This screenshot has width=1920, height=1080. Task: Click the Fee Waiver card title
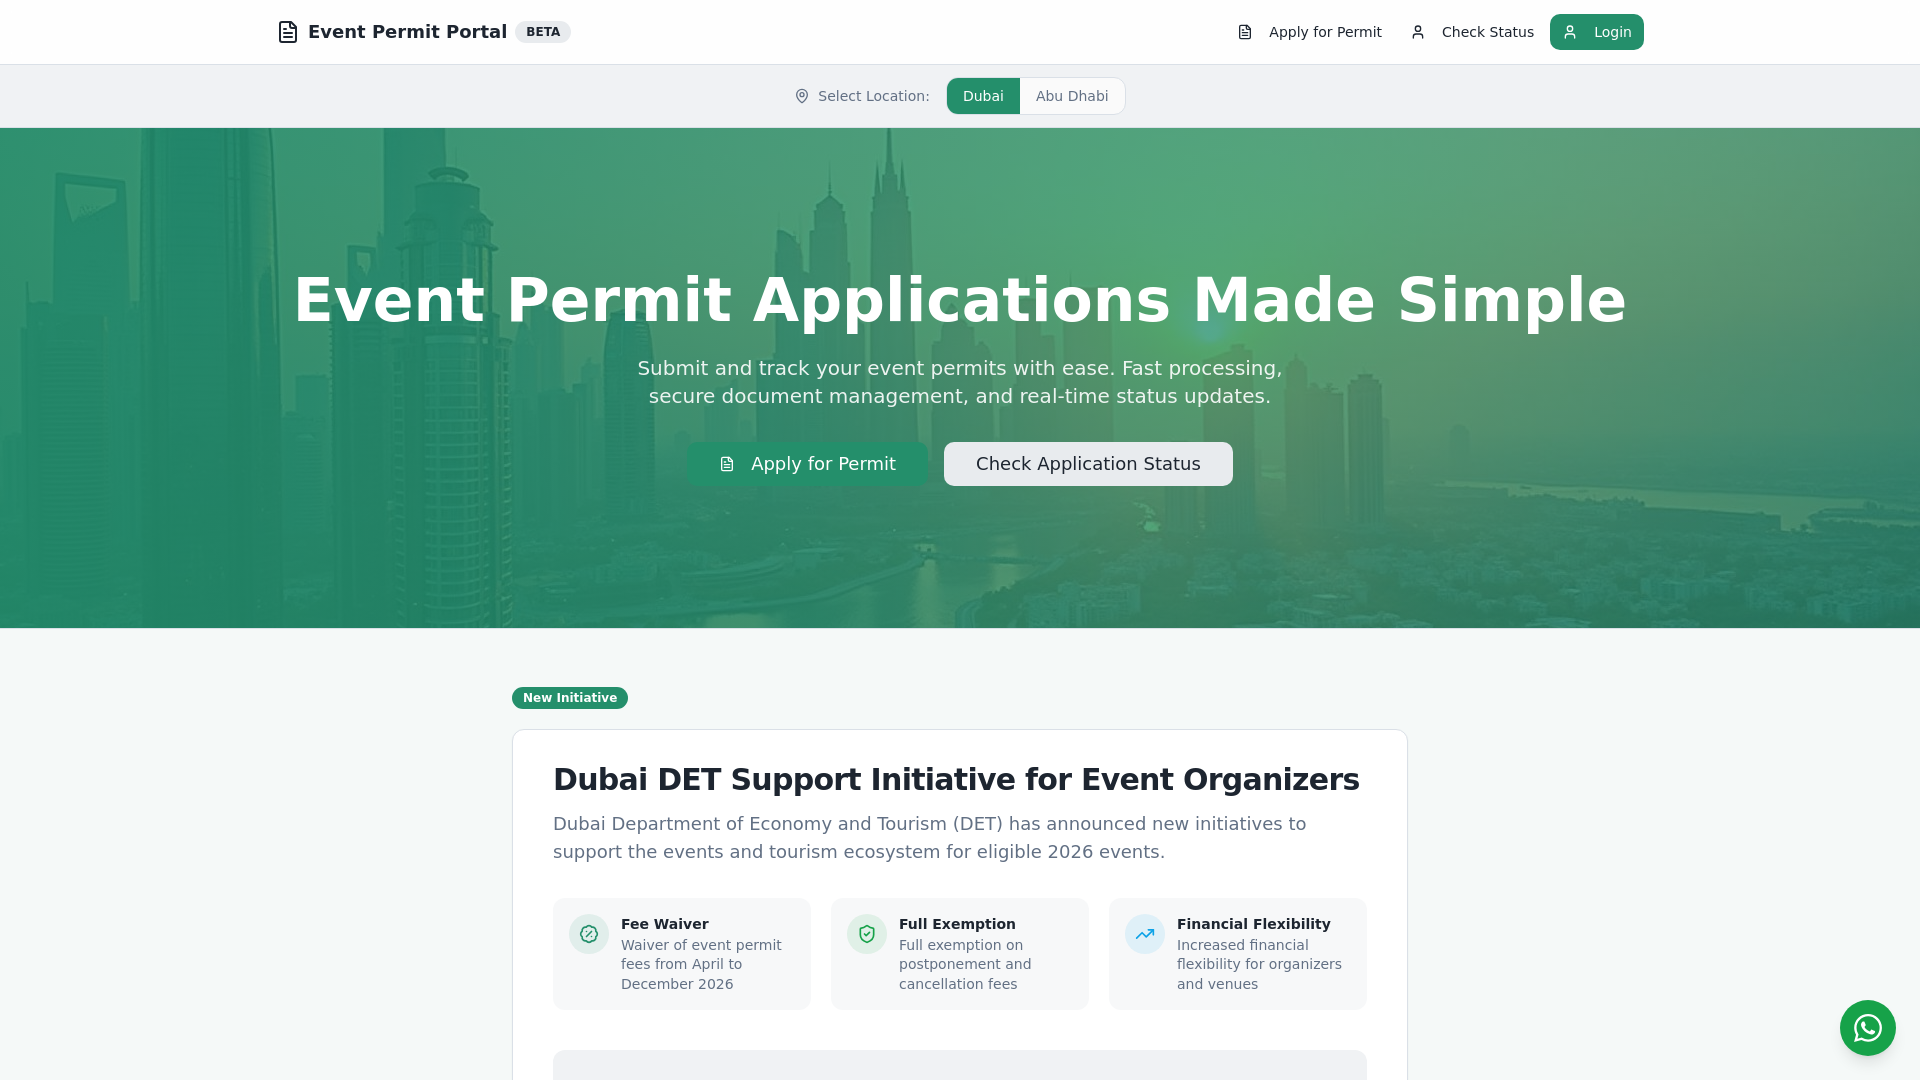tap(664, 924)
